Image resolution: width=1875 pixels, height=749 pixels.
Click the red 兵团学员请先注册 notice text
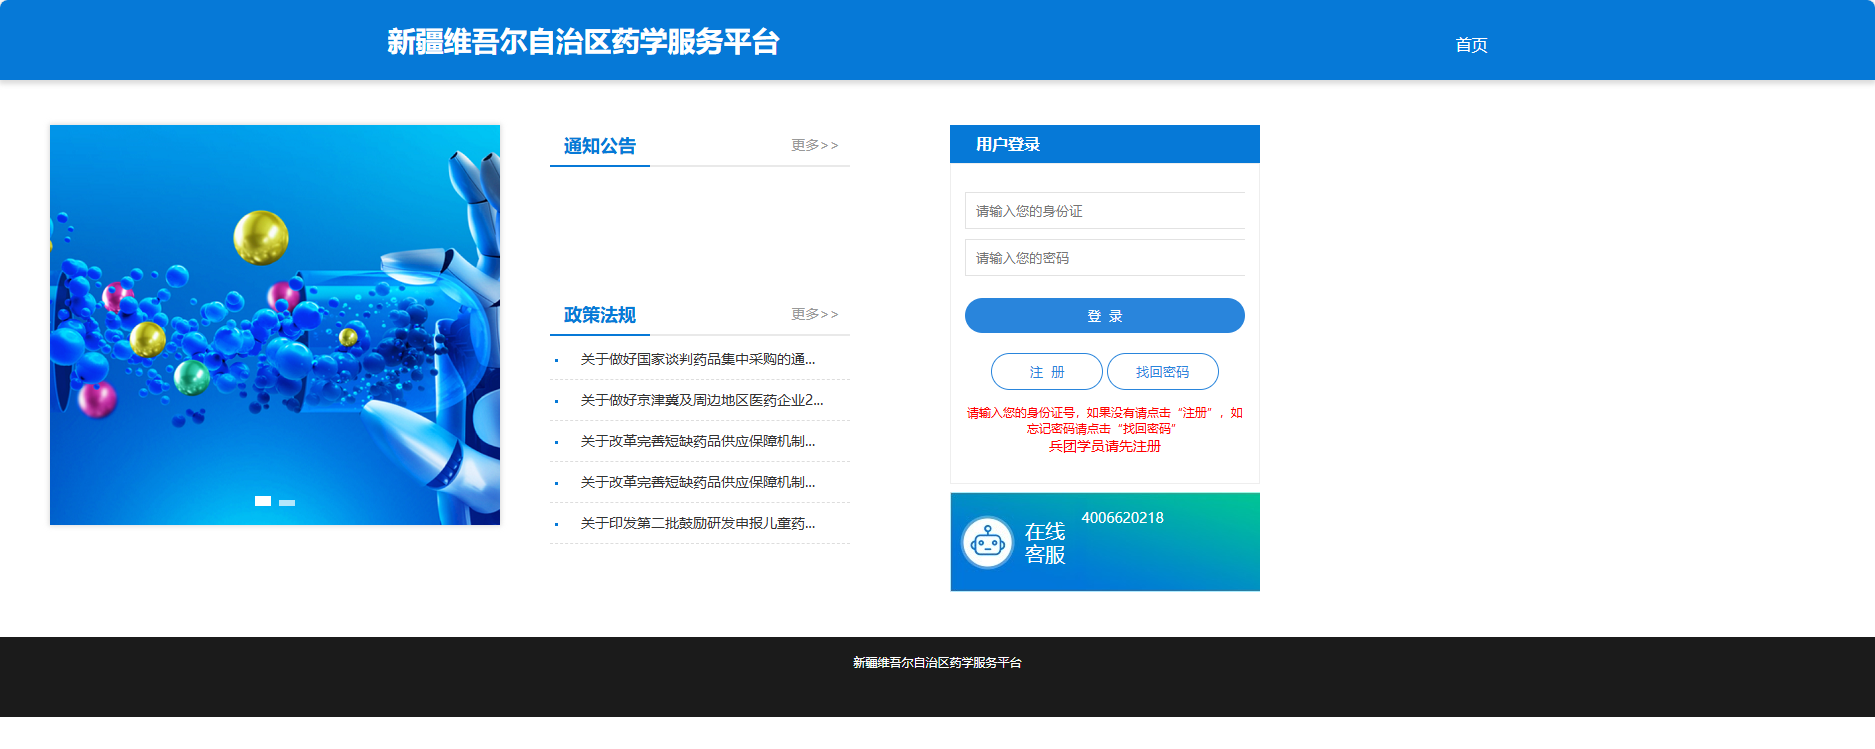[x=1105, y=446]
